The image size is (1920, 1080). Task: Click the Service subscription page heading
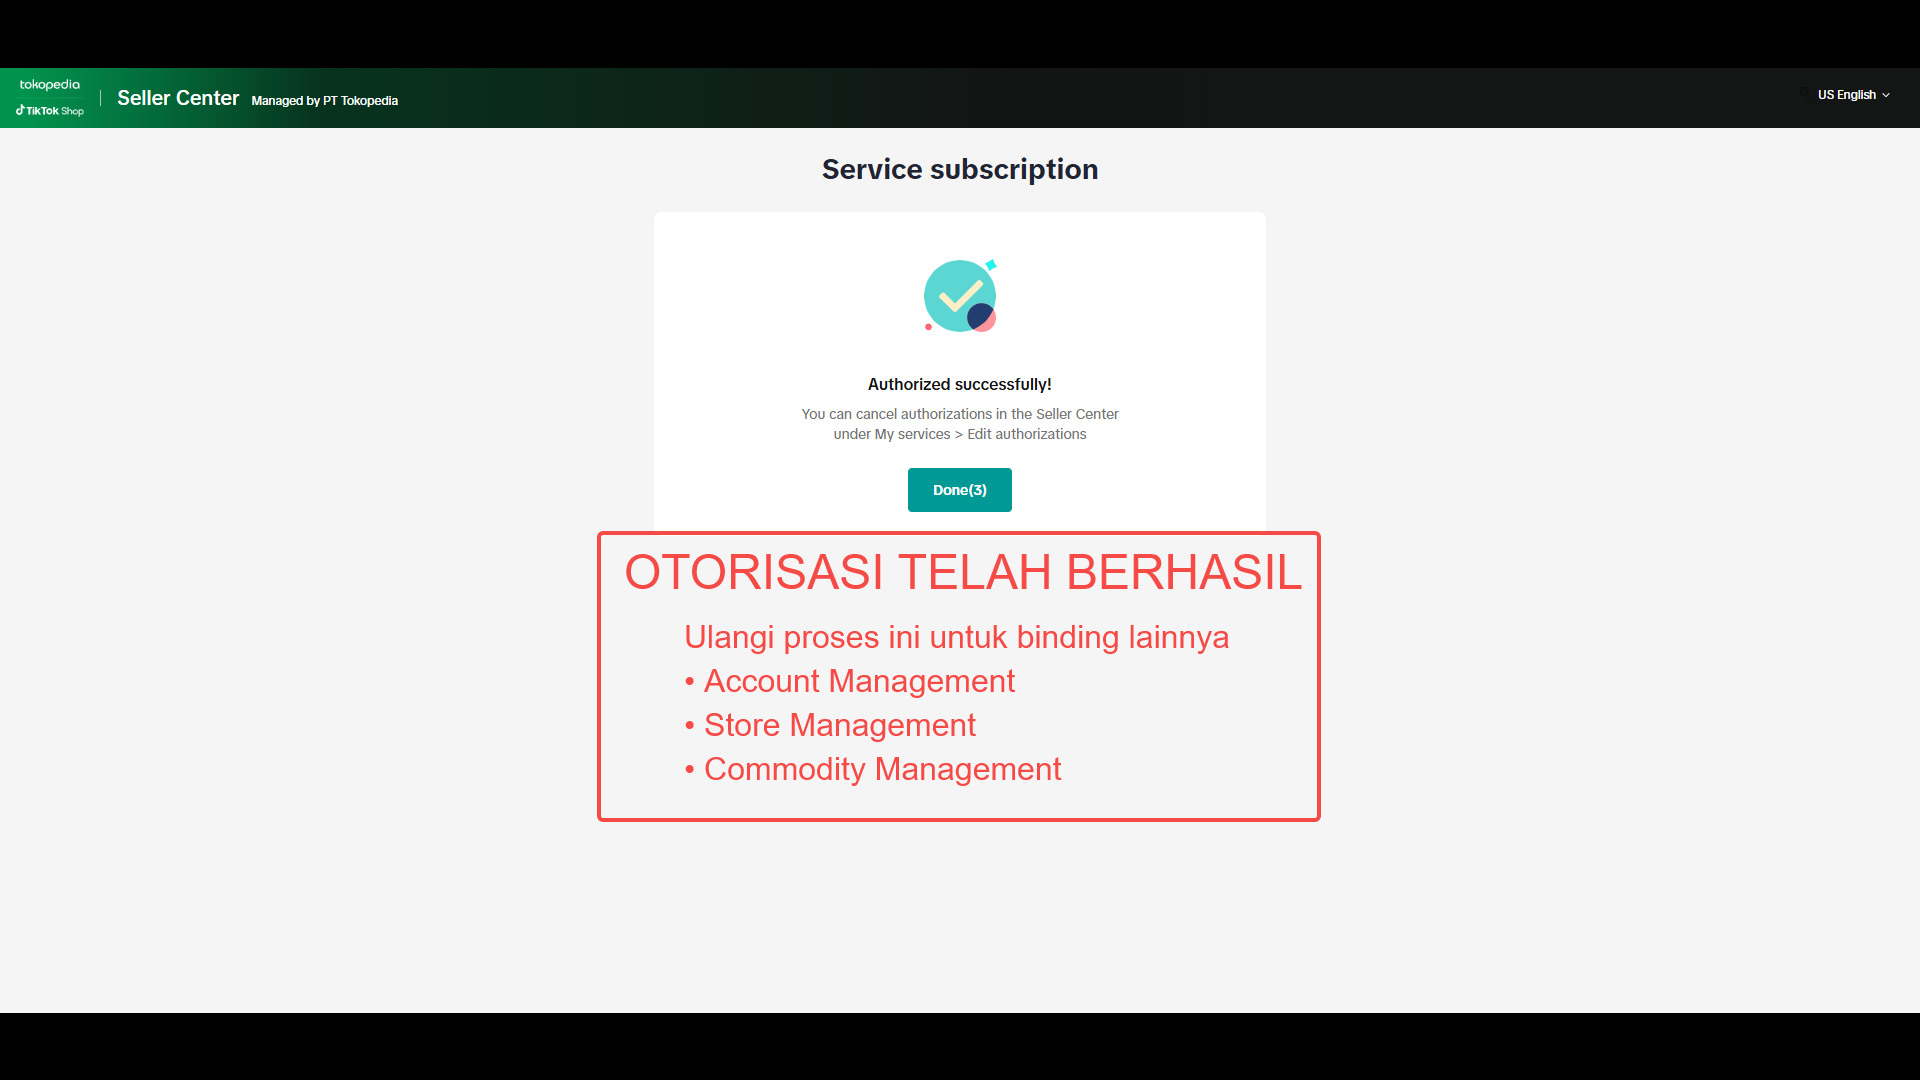pyautogui.click(x=959, y=169)
